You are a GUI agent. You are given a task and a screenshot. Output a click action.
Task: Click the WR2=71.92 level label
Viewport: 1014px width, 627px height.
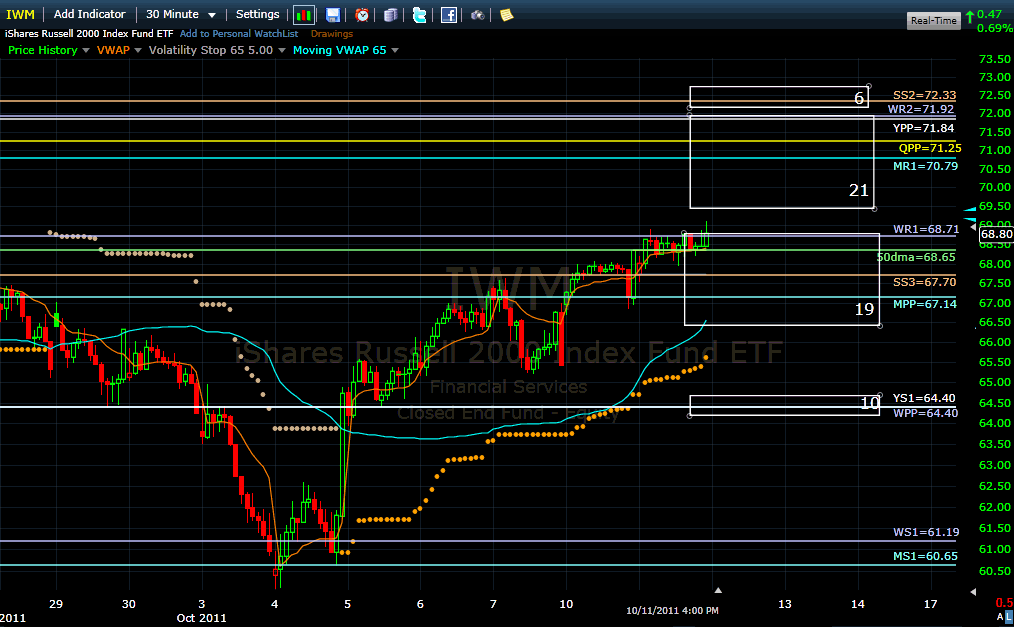920,109
